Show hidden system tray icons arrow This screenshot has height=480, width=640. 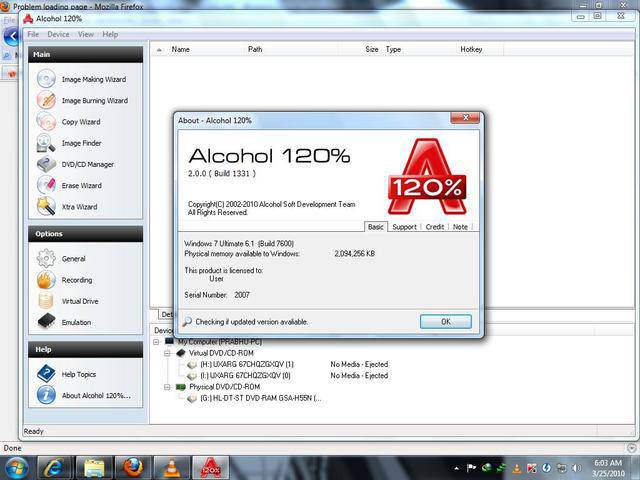tap(456, 468)
